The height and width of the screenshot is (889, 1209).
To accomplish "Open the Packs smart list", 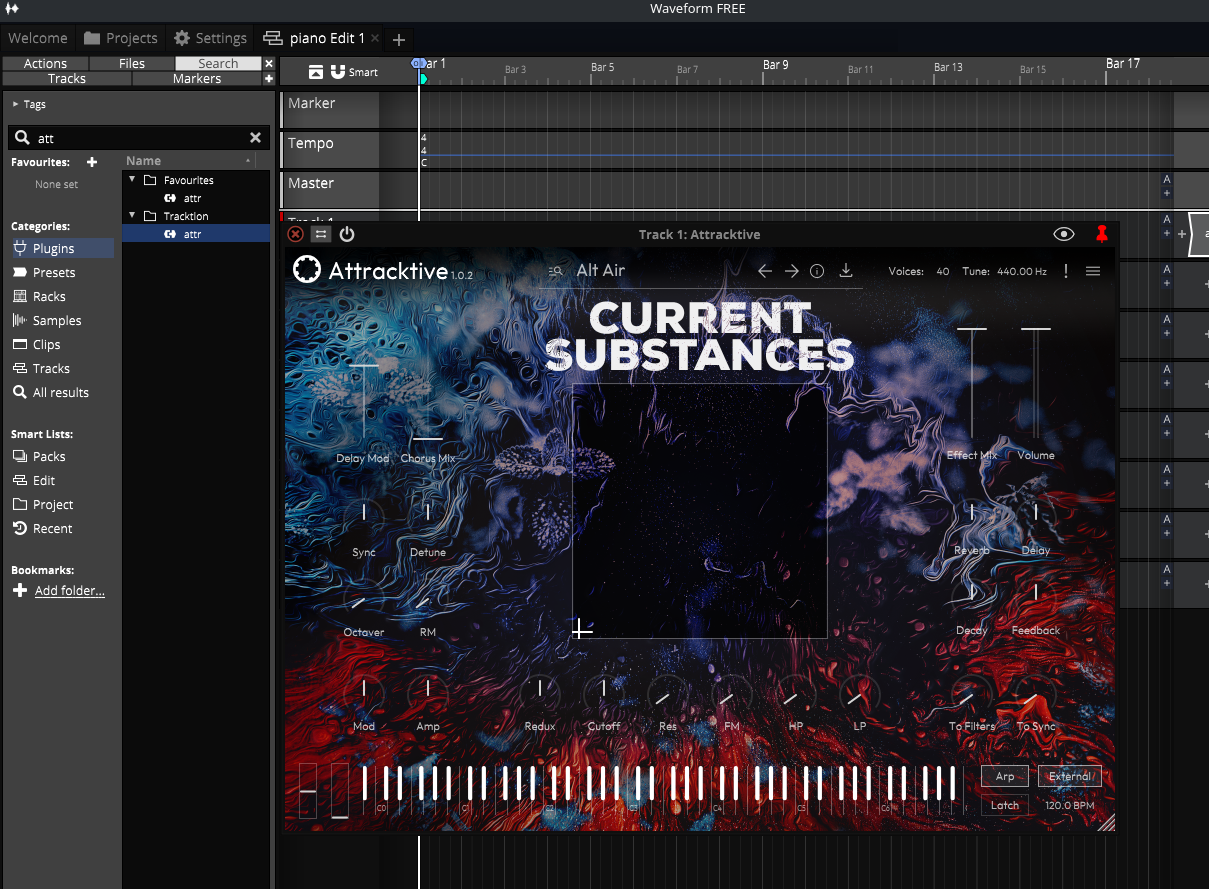I will 62,456.
